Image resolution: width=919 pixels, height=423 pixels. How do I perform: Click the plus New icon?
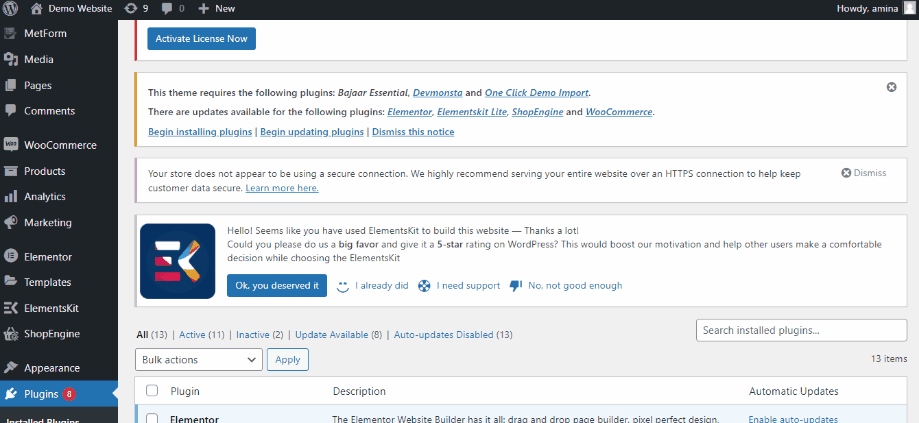click(x=203, y=8)
